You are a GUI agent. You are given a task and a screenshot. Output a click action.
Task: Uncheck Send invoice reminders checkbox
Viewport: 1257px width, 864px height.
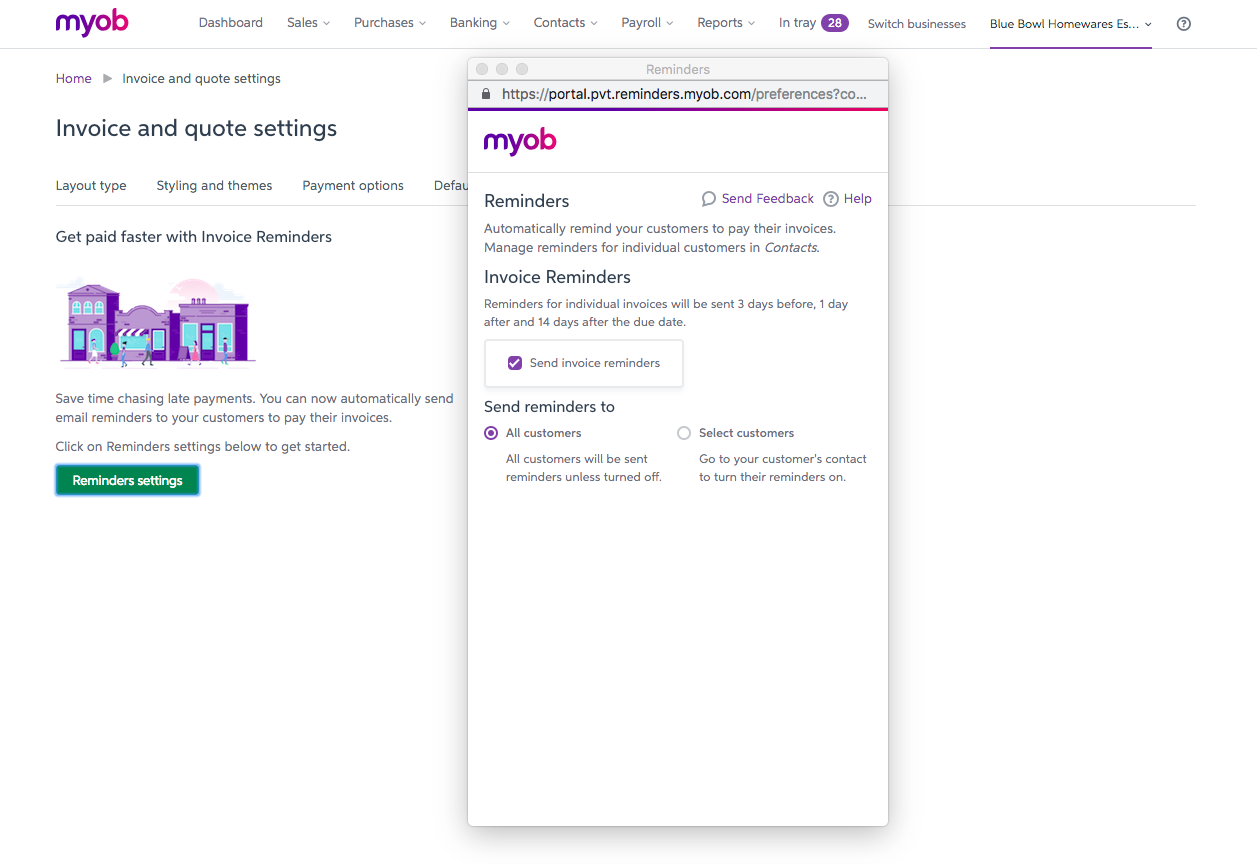pyautogui.click(x=515, y=363)
